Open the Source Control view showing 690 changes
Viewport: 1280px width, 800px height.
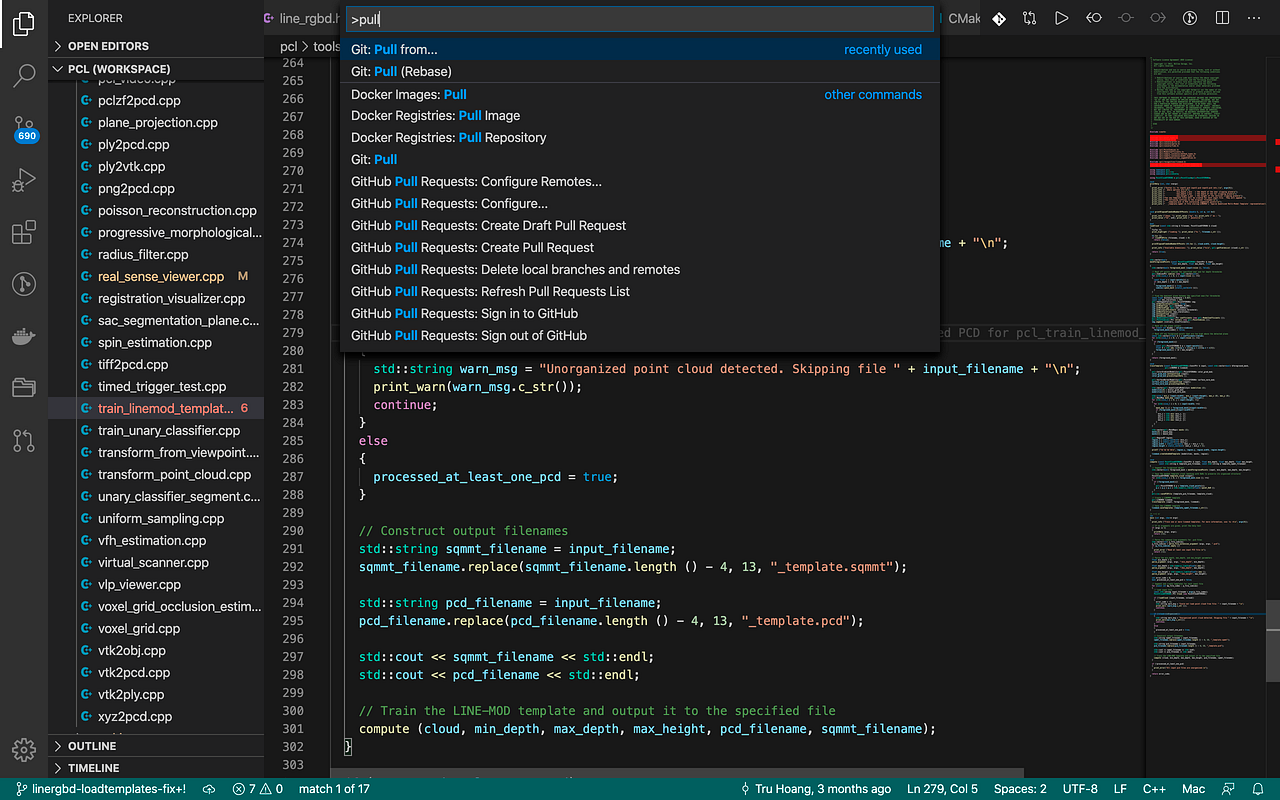[x=24, y=128]
